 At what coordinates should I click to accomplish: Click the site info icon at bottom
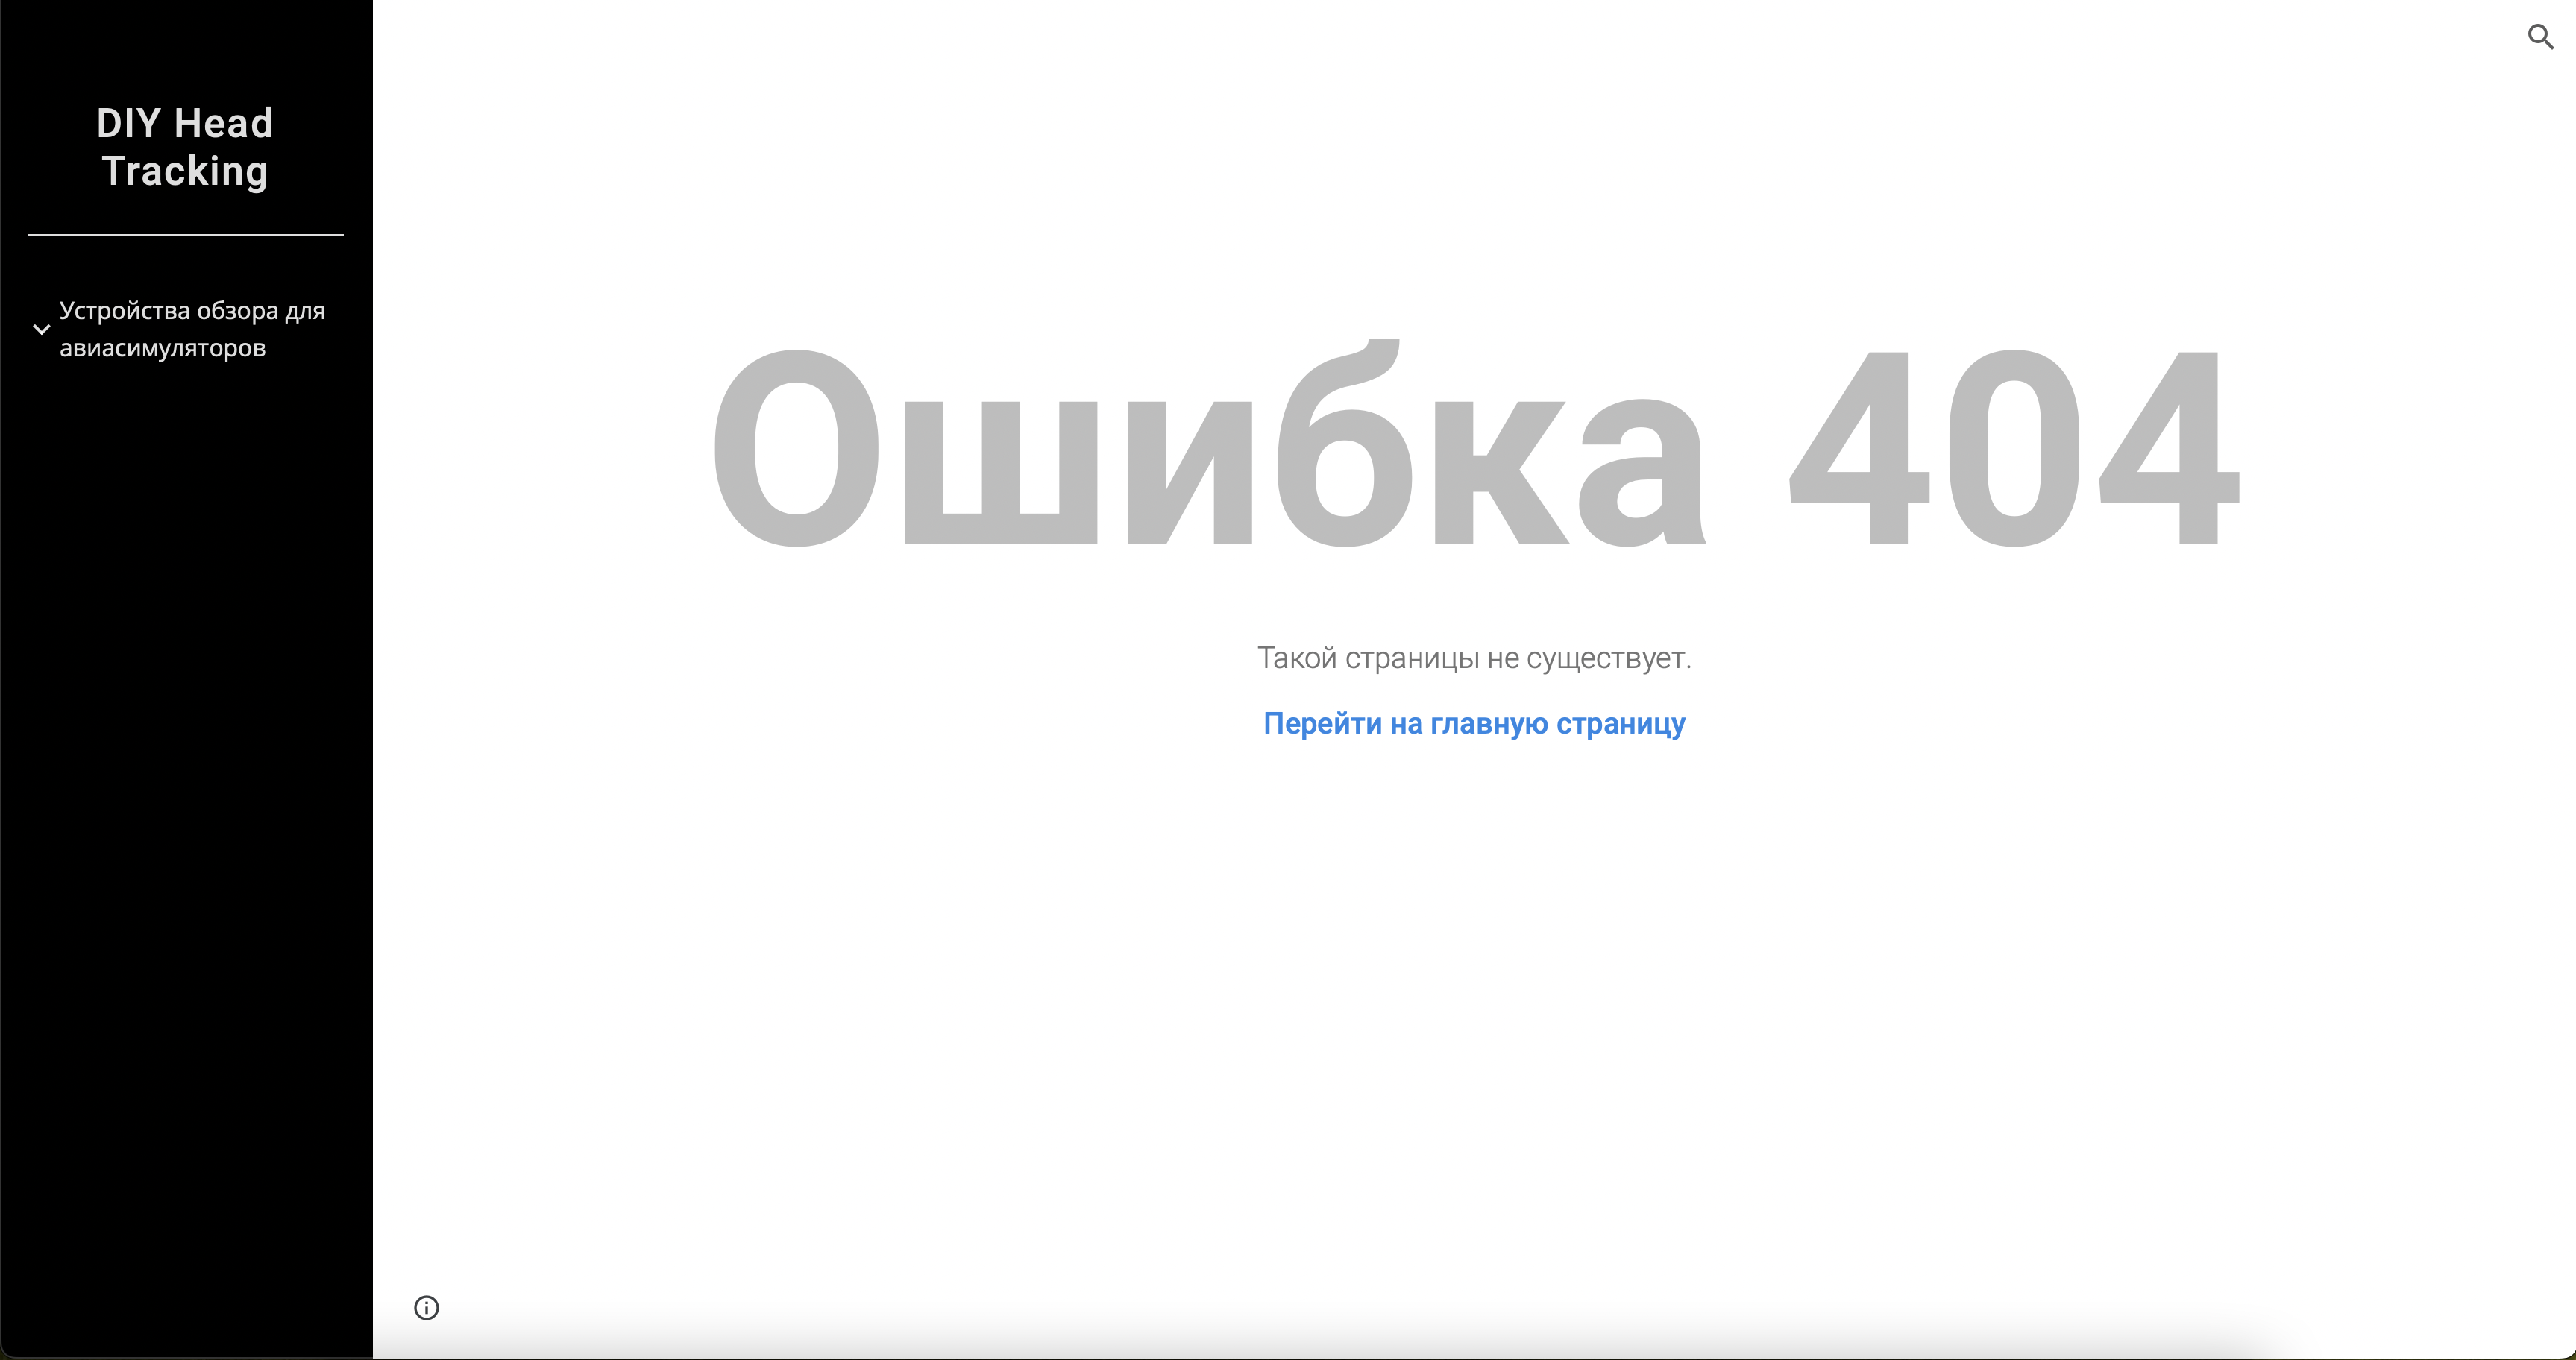click(x=426, y=1307)
